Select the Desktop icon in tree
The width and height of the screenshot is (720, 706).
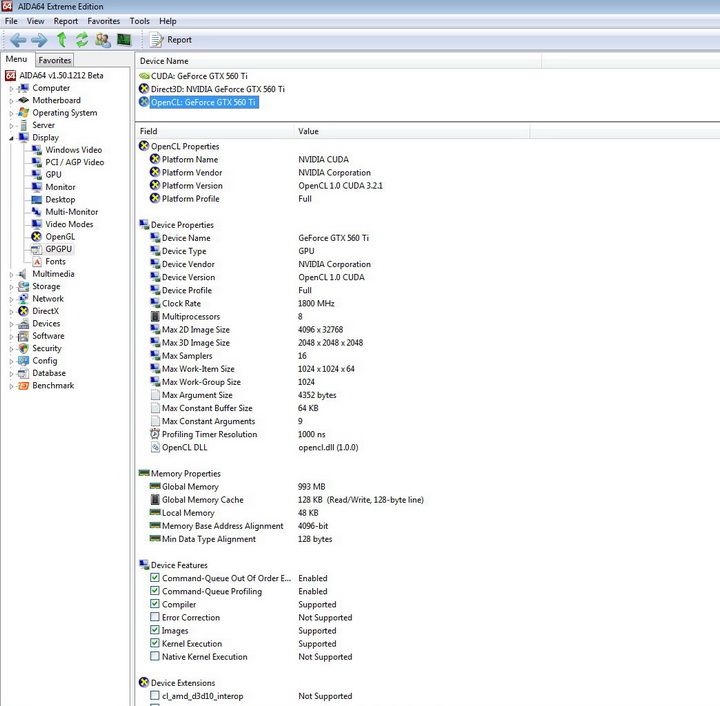tap(37, 199)
